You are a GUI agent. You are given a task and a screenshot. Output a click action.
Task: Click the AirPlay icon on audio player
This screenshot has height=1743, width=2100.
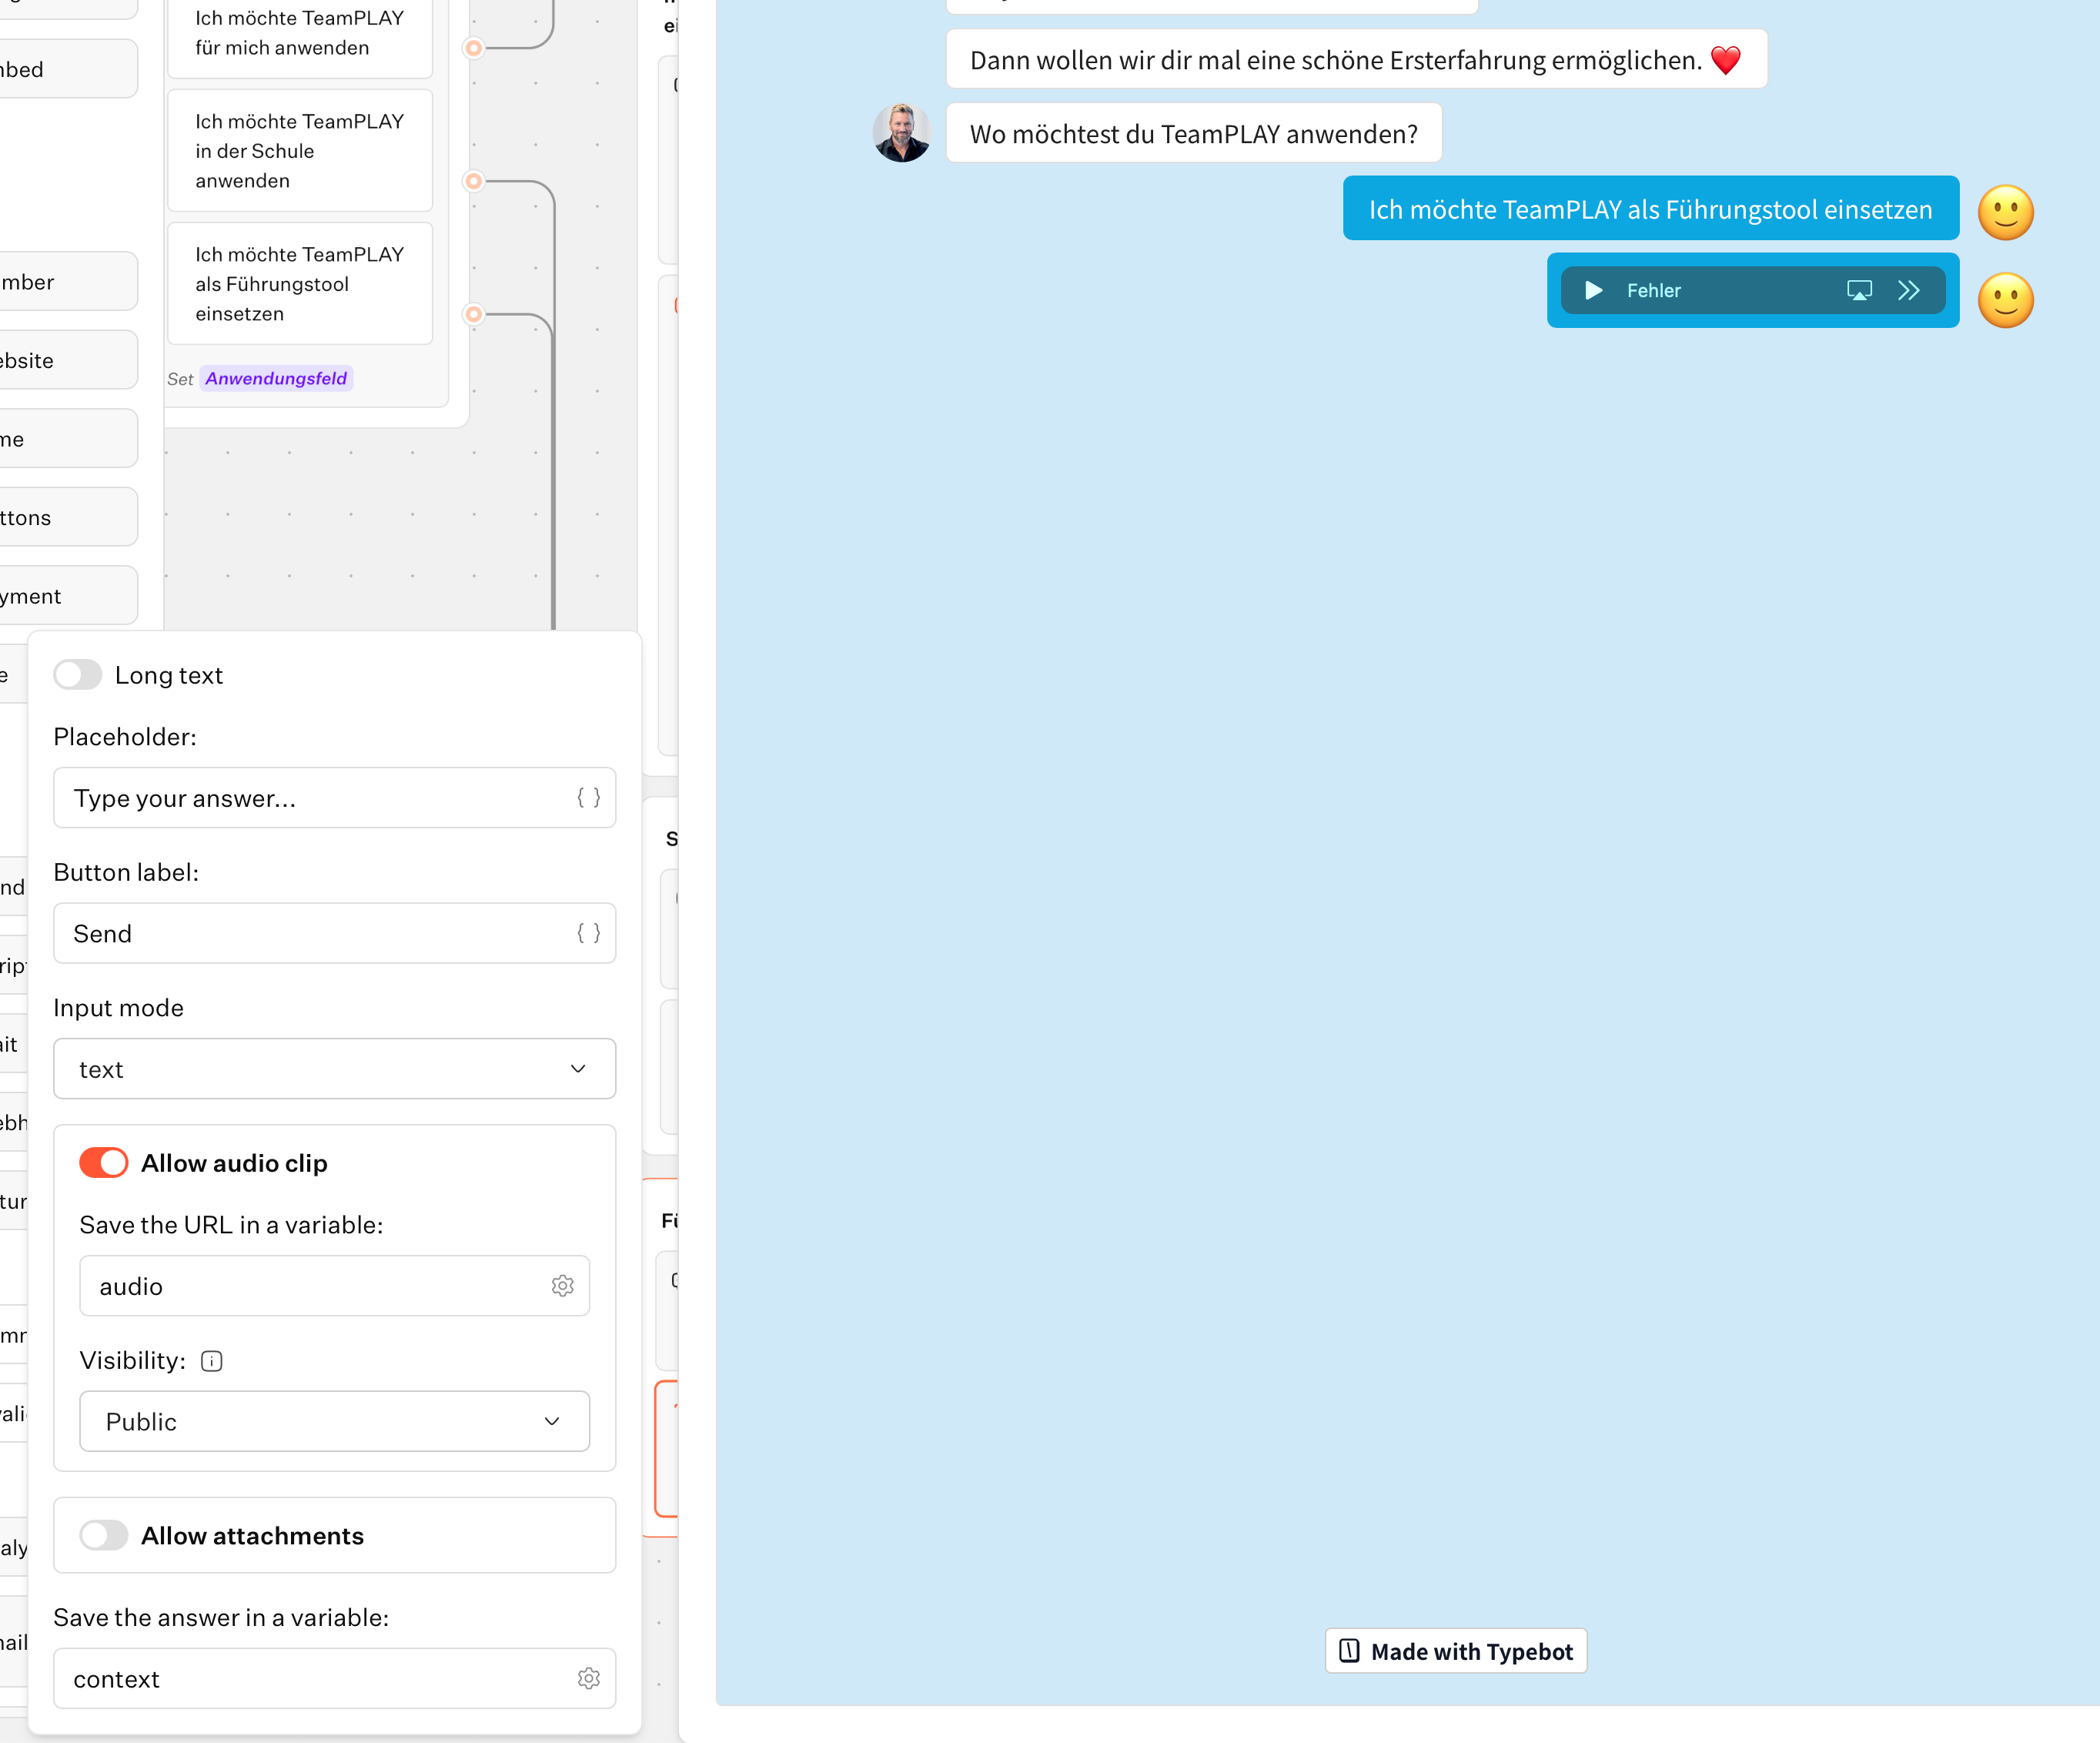point(1858,290)
